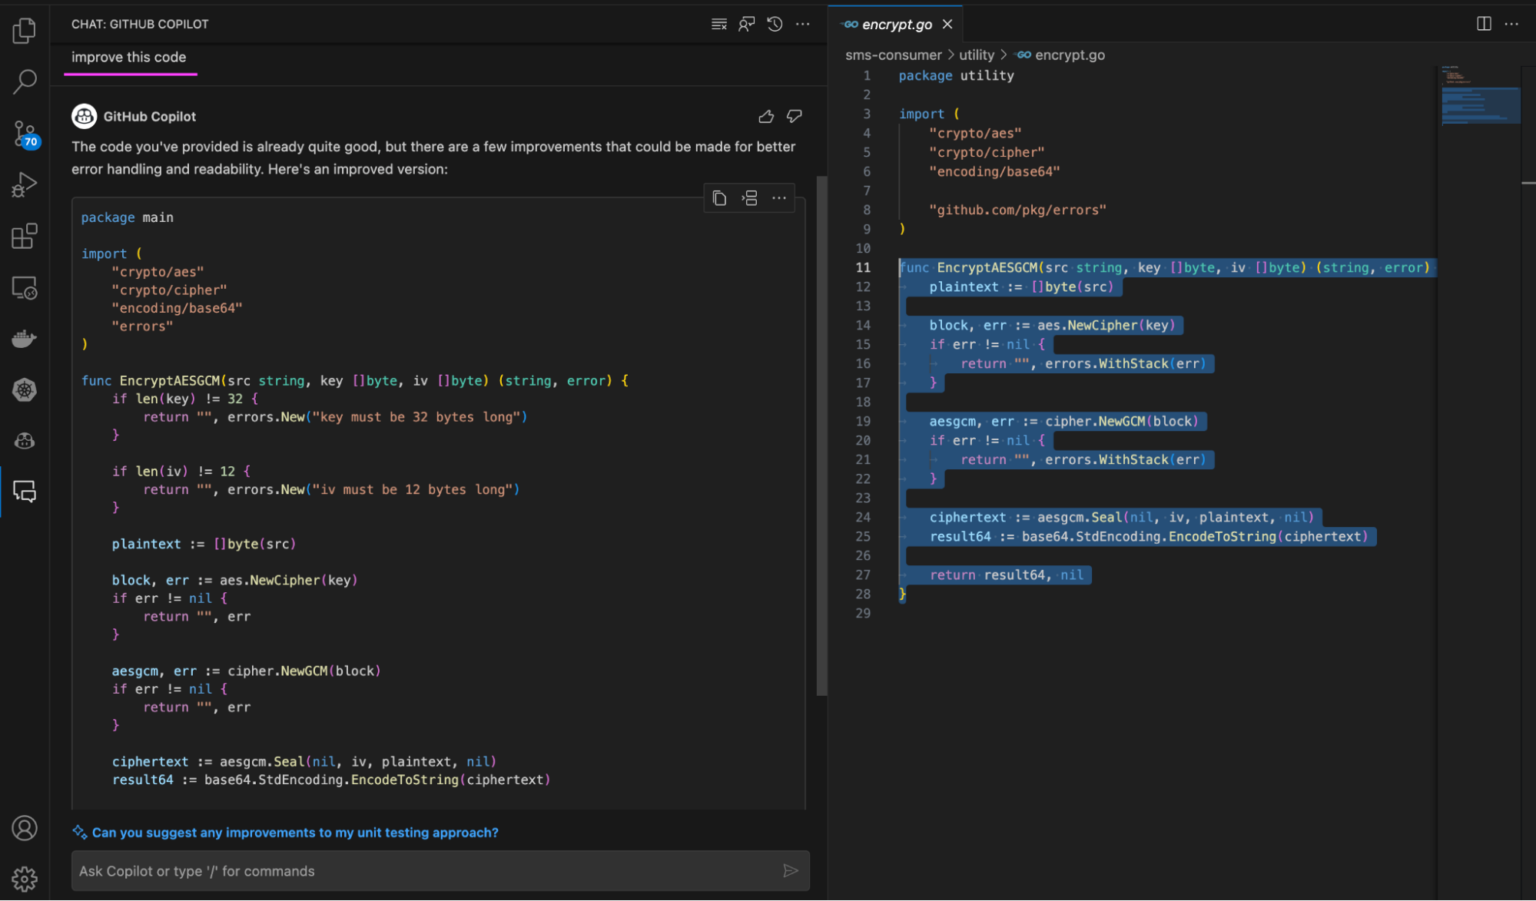The height and width of the screenshot is (901, 1536).
Task: Open the Explorer view in activity bar
Action: point(24,31)
